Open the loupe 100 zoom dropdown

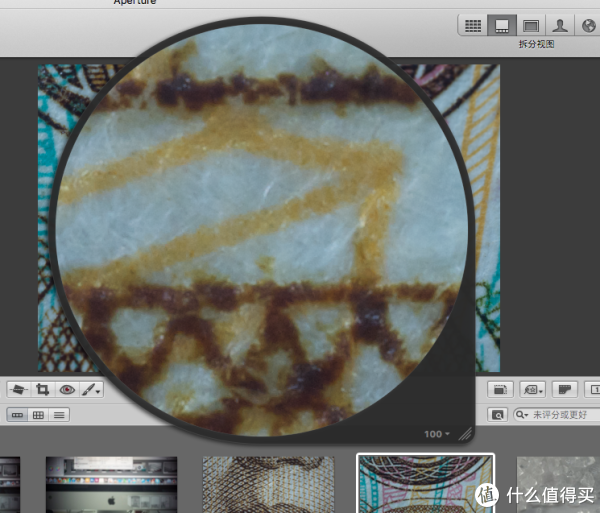[437, 434]
